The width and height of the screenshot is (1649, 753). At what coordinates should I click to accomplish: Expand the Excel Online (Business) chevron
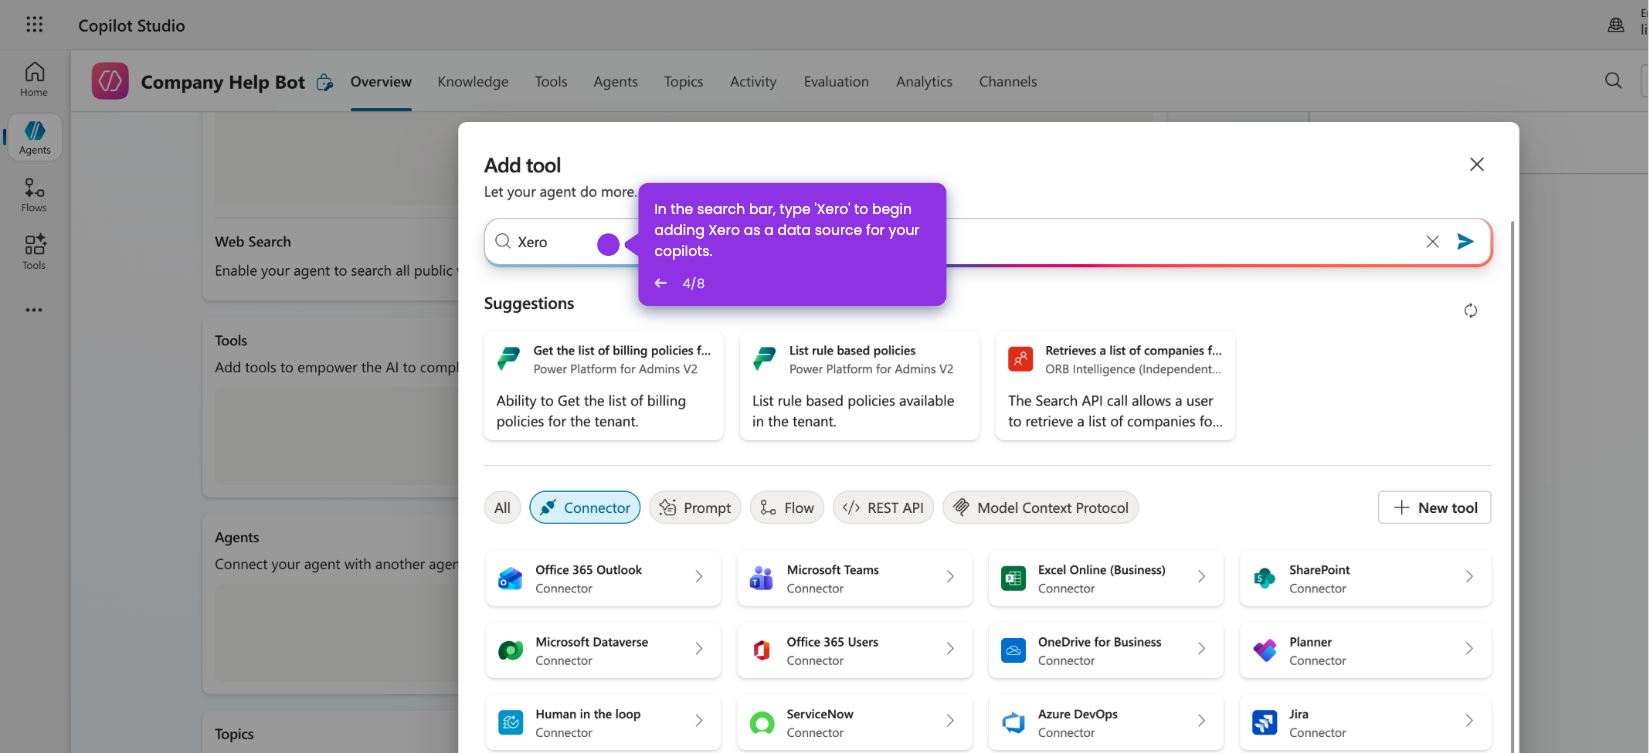[x=1201, y=577]
